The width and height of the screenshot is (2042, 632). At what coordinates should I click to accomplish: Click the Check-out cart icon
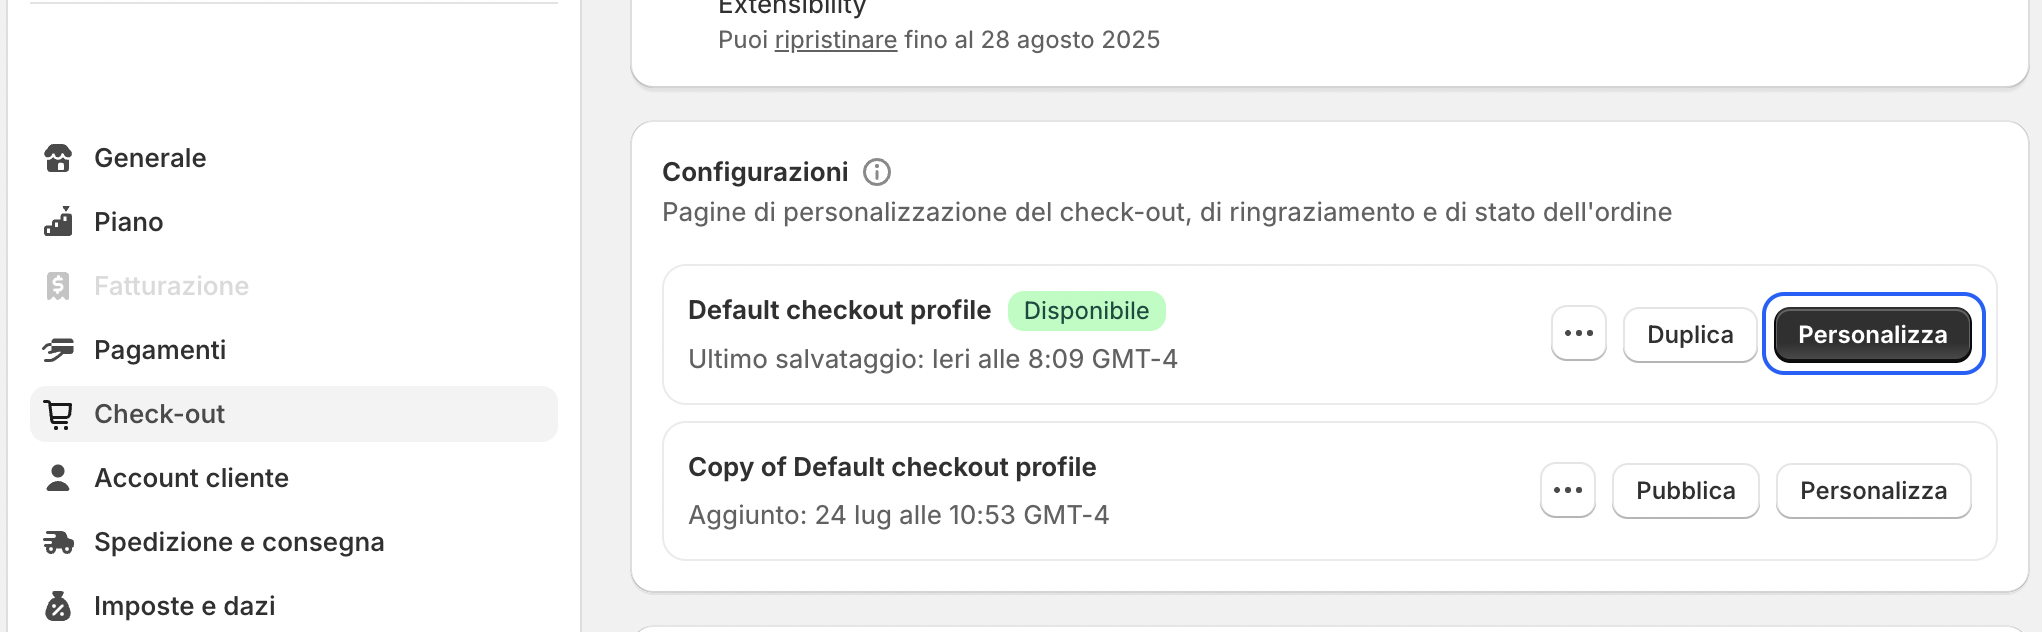[x=58, y=414]
